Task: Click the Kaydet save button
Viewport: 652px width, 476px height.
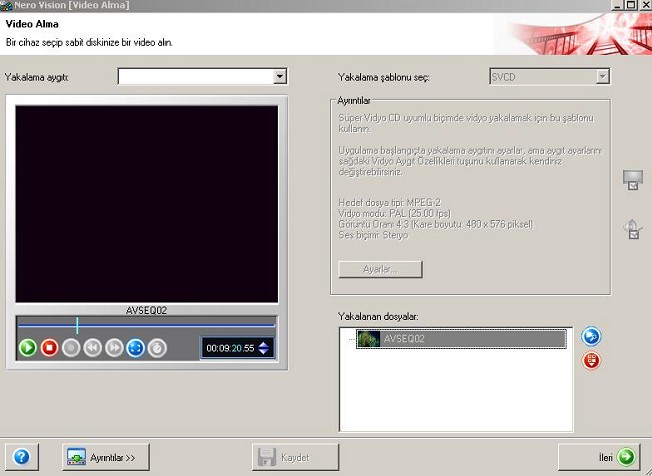Action: pos(295,457)
